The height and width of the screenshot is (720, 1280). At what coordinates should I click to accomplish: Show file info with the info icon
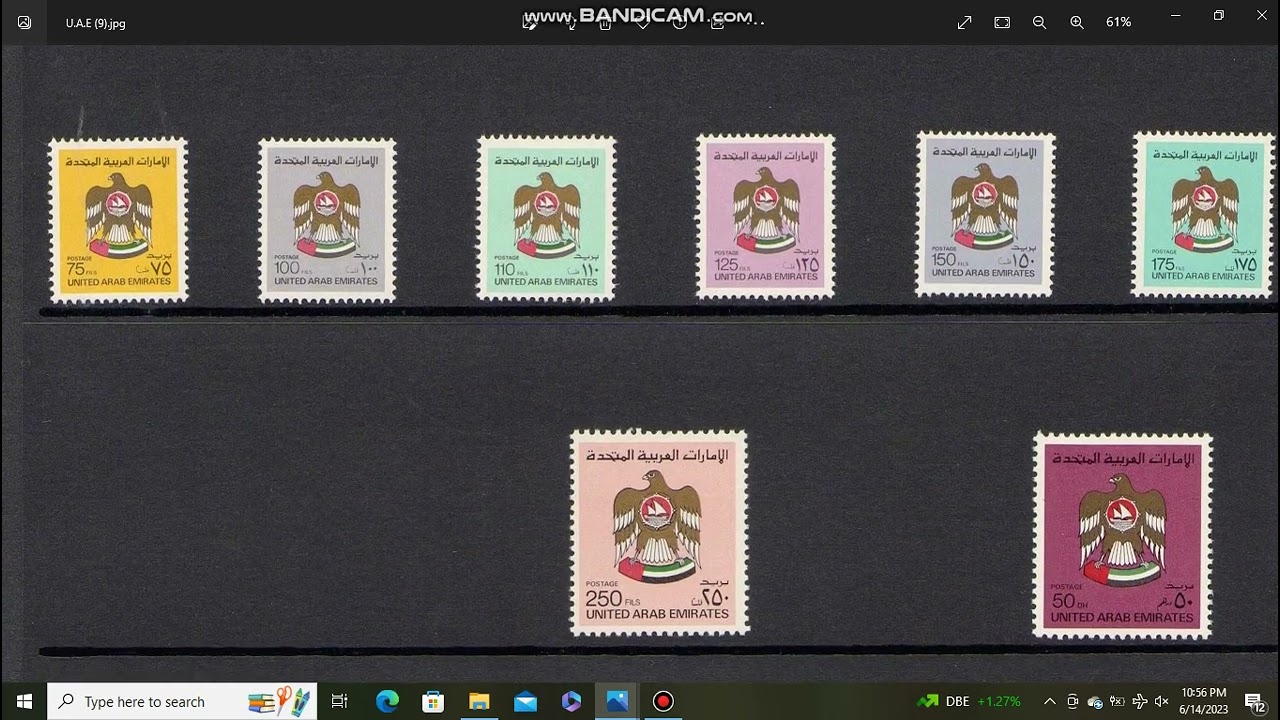680,22
